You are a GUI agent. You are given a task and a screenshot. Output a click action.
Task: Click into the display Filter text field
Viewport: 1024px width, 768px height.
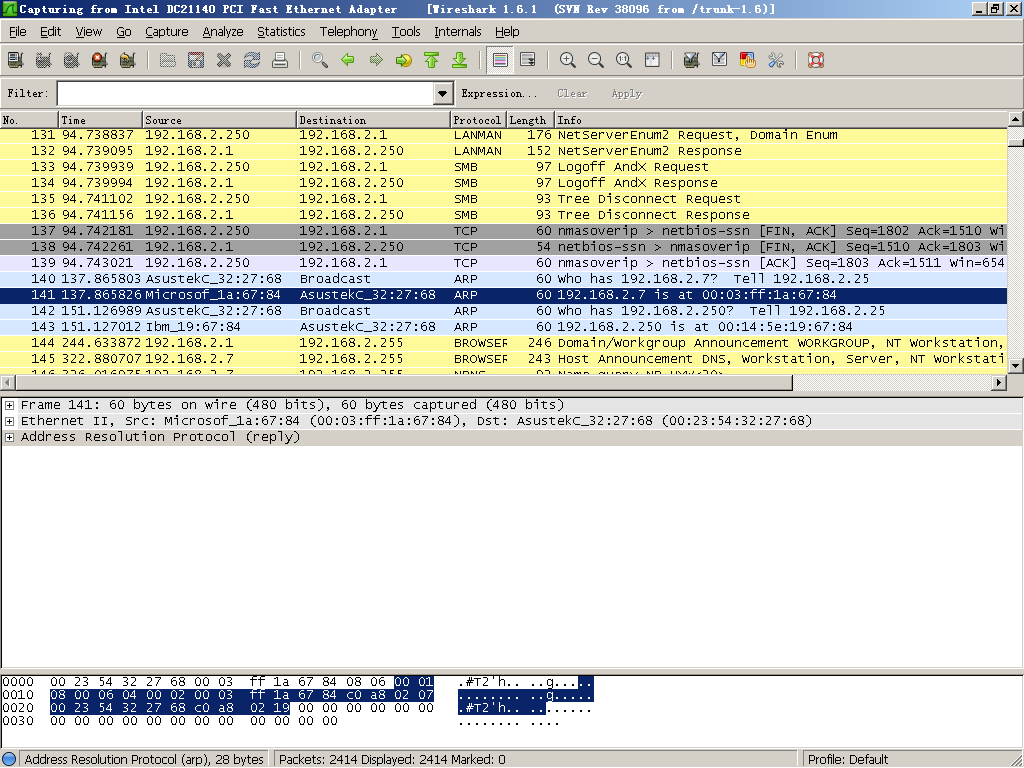tap(246, 94)
